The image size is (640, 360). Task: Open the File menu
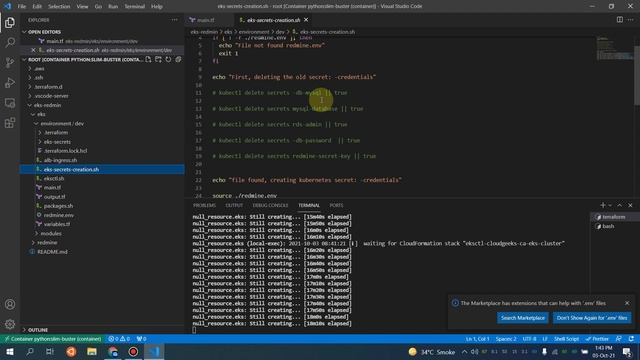pos(22,7)
